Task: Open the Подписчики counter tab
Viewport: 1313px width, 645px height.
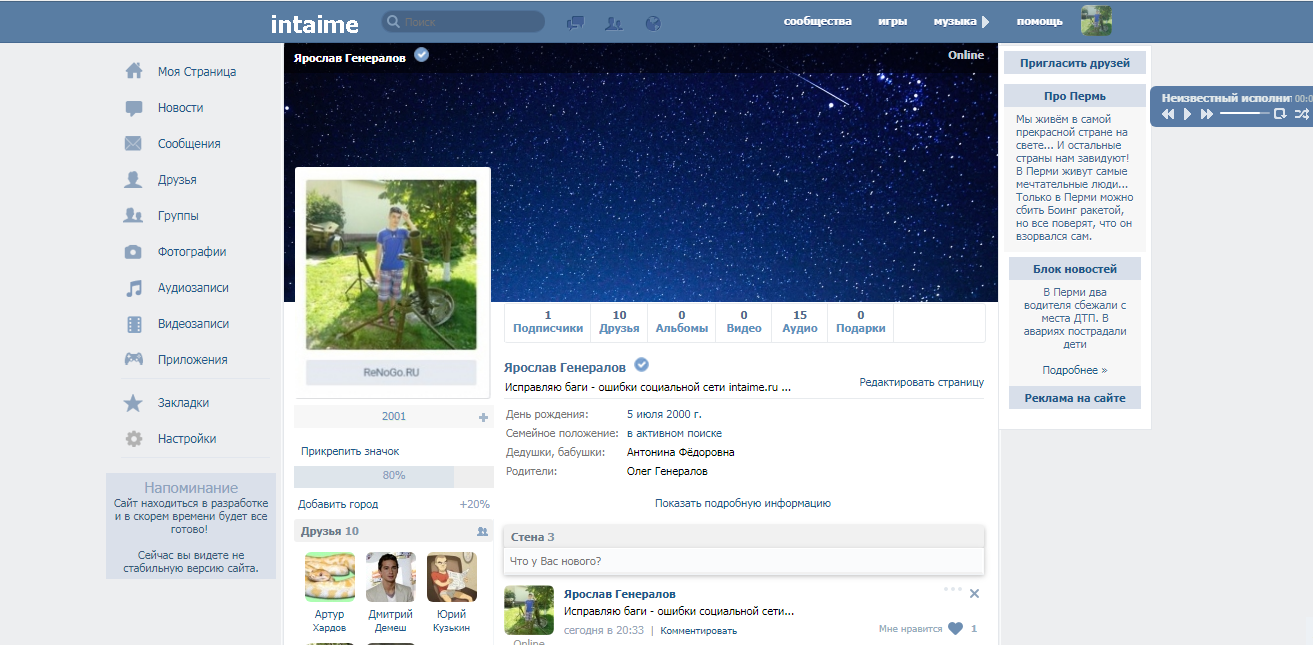Action: point(548,322)
